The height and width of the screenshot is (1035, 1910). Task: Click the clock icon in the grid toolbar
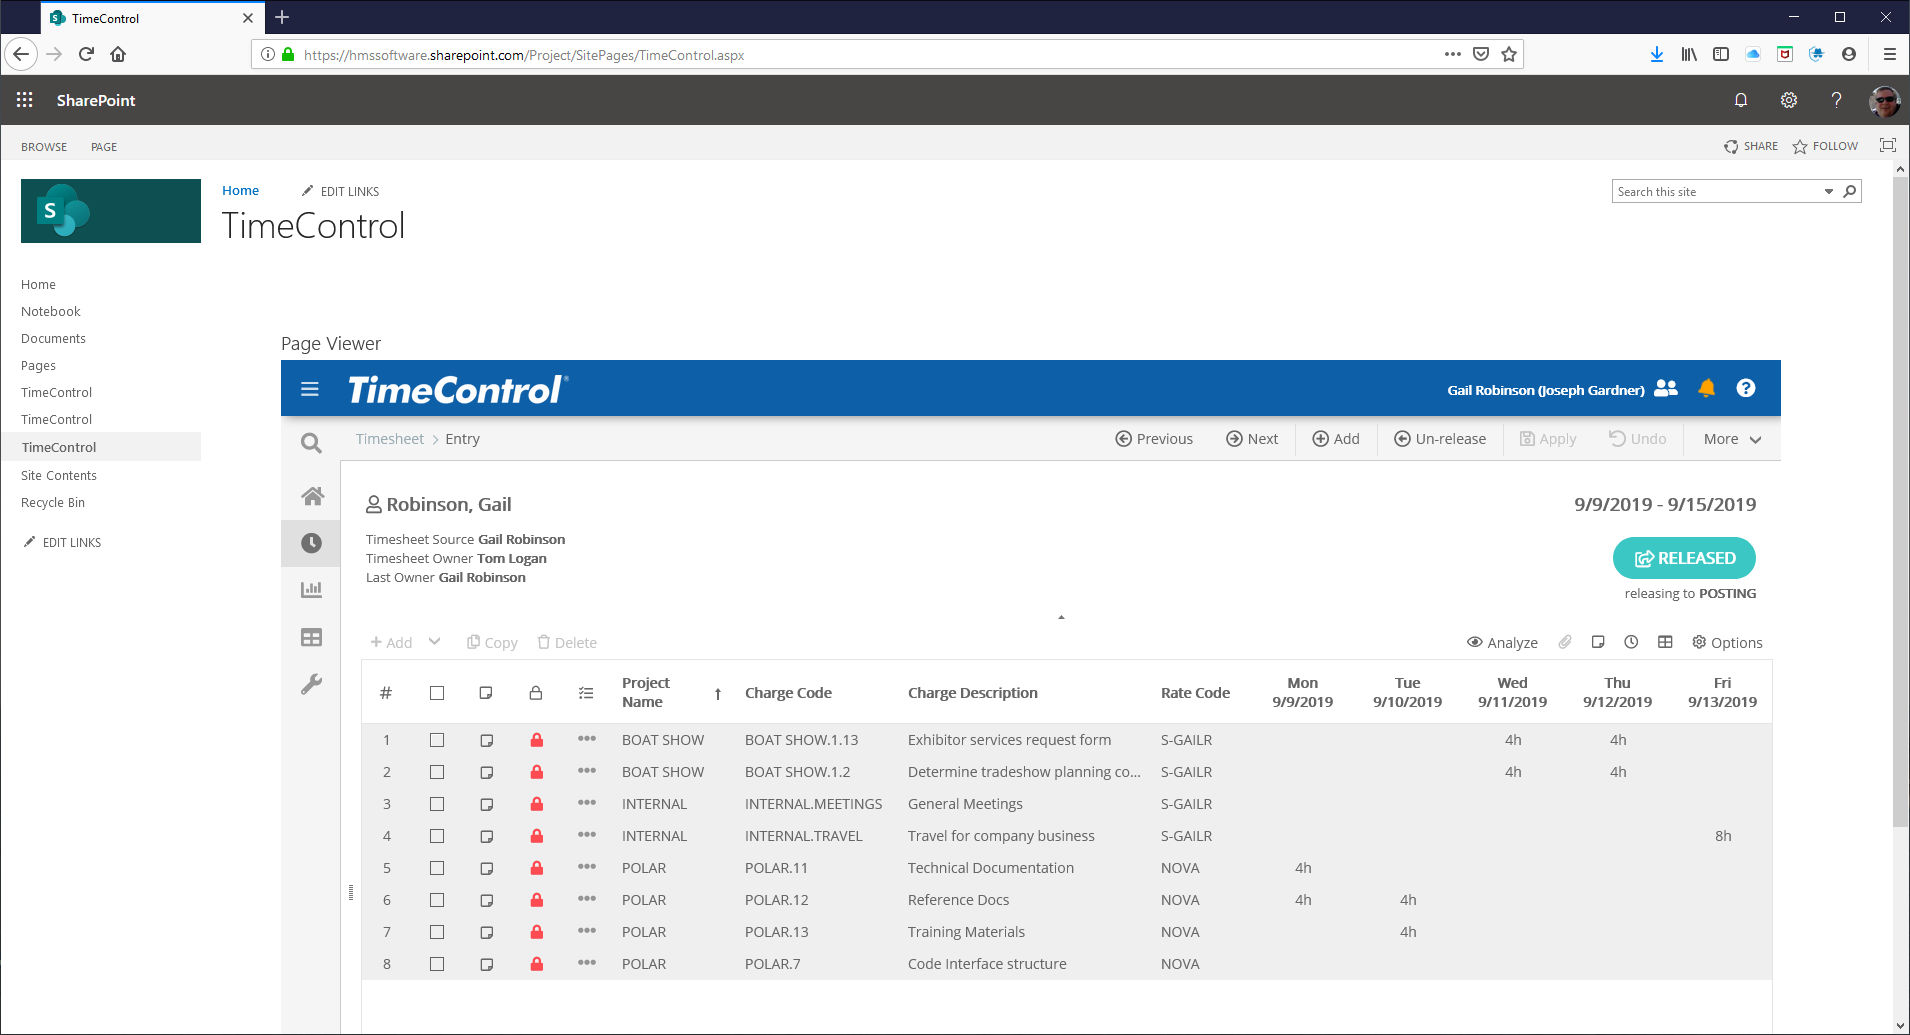(1631, 642)
